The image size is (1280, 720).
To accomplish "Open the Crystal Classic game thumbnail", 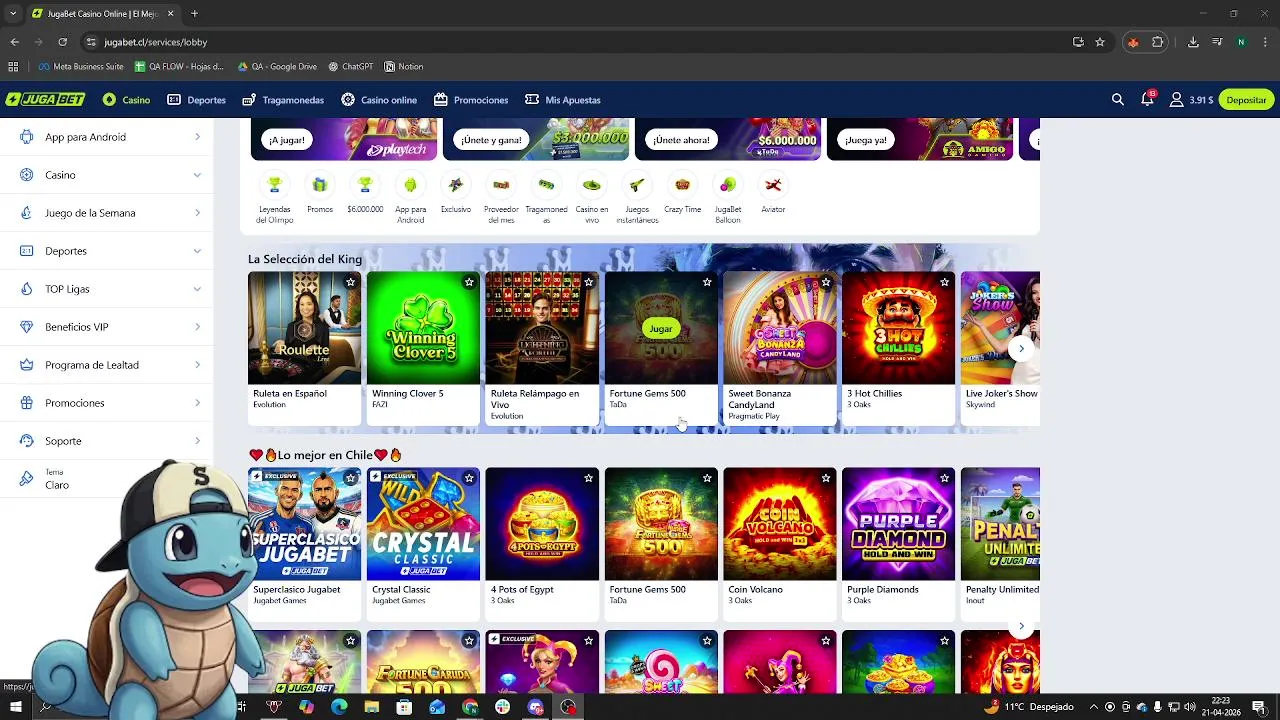I will 423,524.
